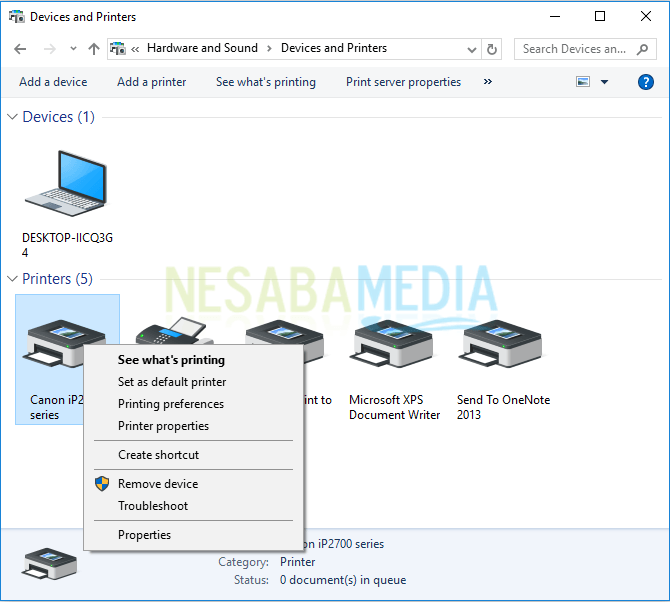The width and height of the screenshot is (670, 602).
Task: Change your view icon
Action: click(583, 81)
